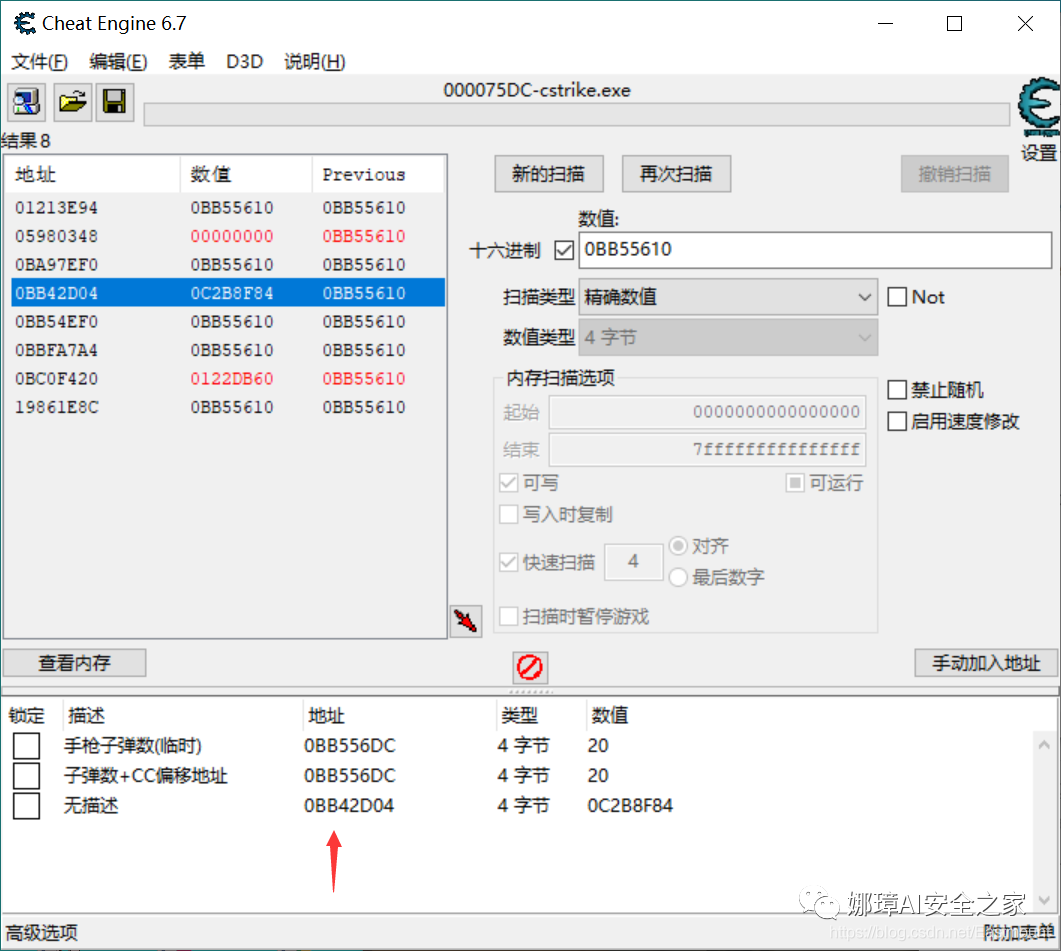Select result row address 0BA97EF0

(x=228, y=265)
